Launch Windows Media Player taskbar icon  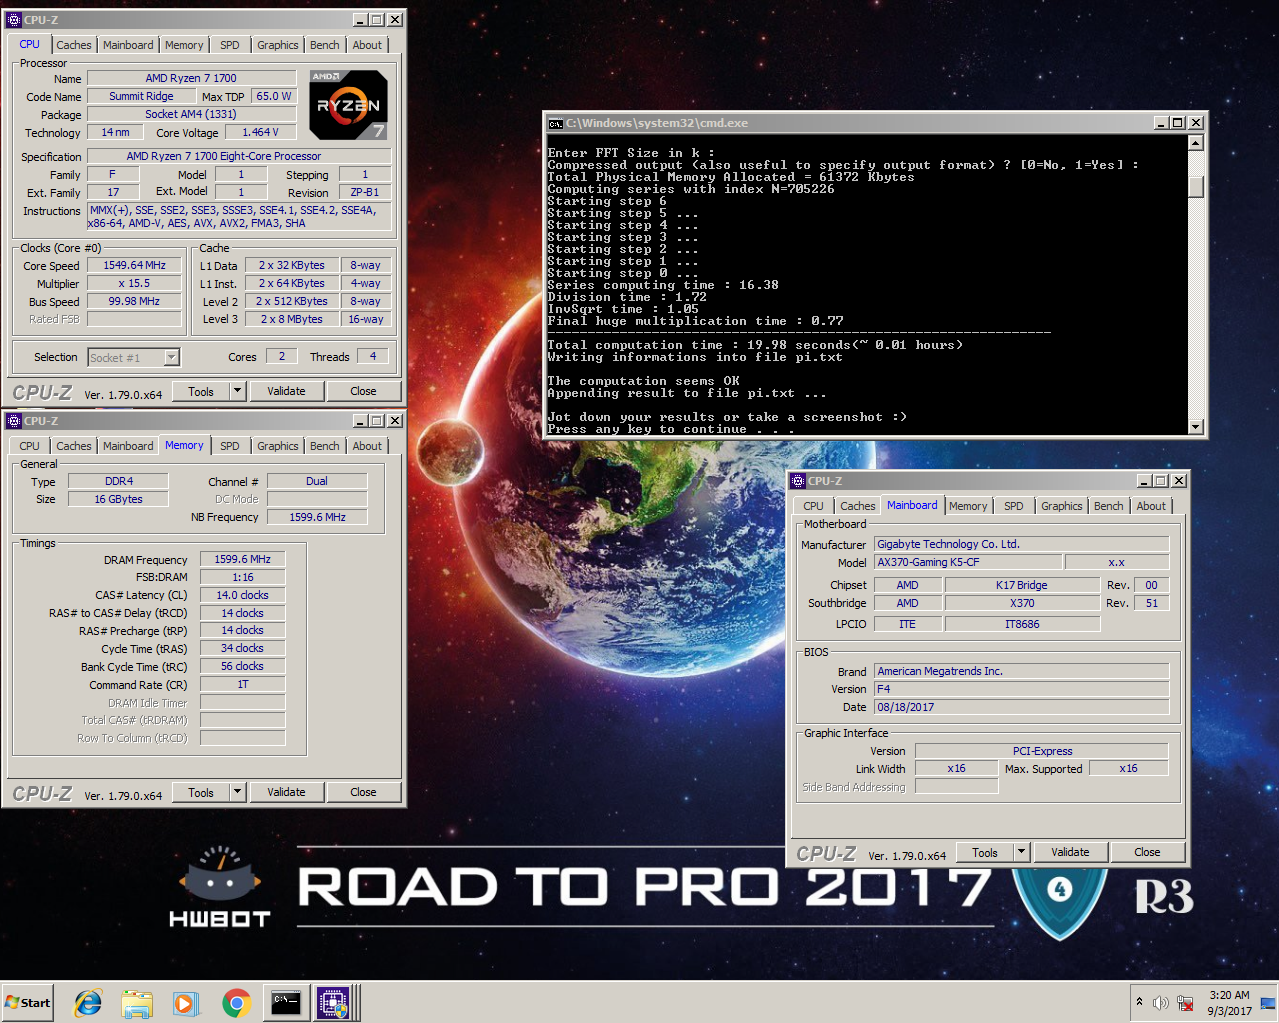point(186,1003)
